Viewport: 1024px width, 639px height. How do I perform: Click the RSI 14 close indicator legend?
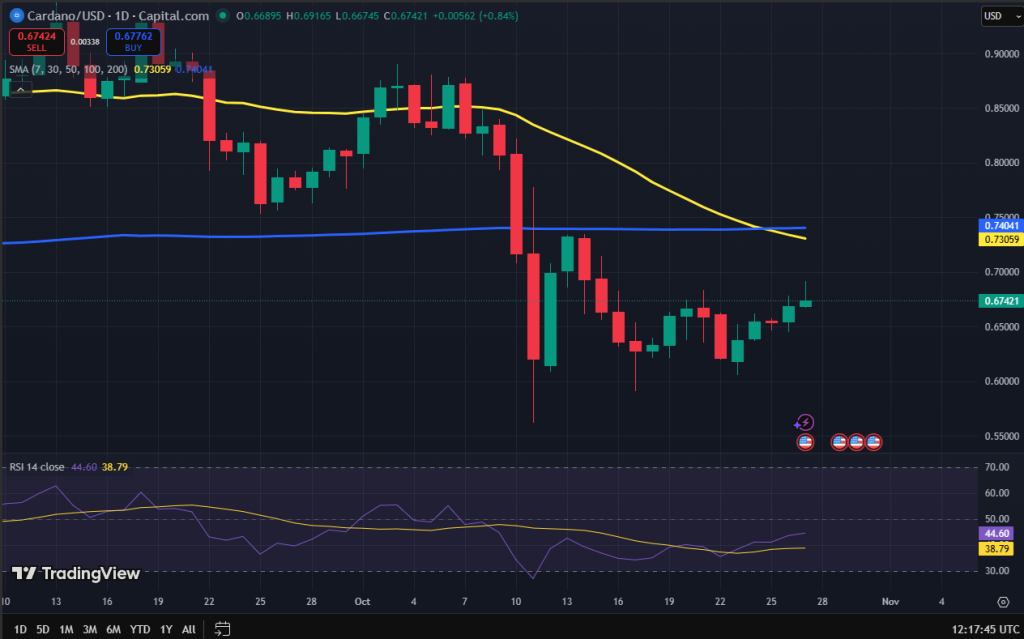tap(37, 467)
